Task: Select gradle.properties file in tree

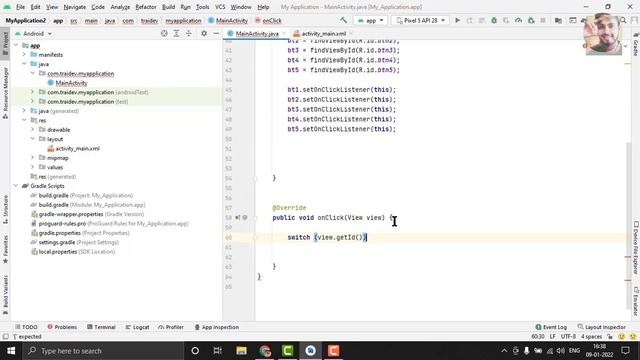Action: click(84, 233)
